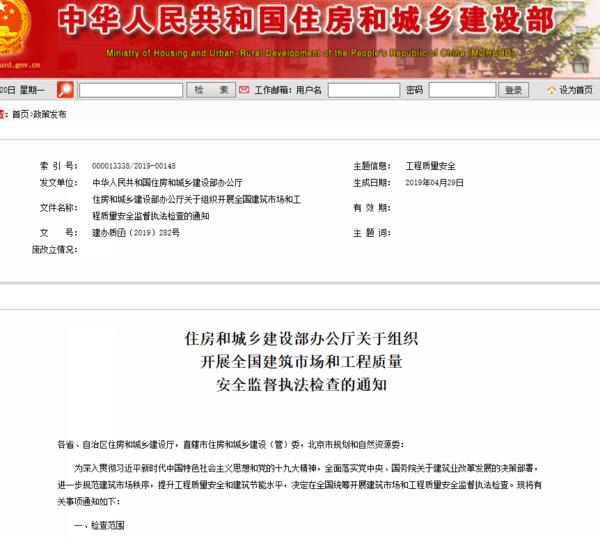Screen dimensions: 600x537
Task: Click the 中华人民共和国住房和城乡建设部 site title banner
Action: (300, 22)
